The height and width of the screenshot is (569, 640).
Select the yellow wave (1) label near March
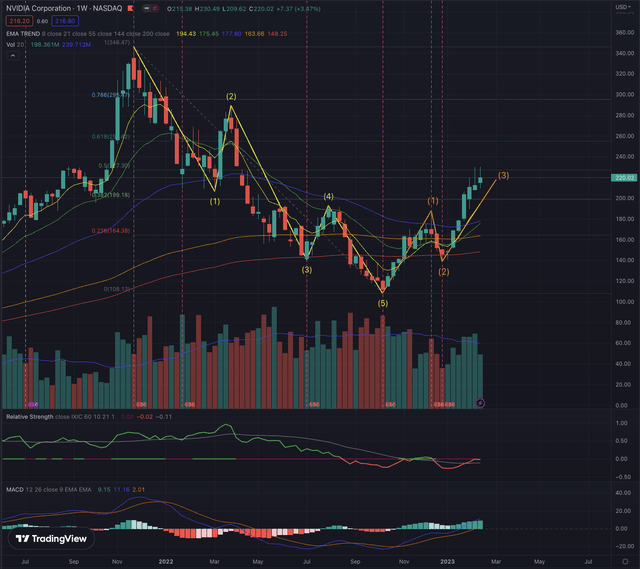[215, 201]
